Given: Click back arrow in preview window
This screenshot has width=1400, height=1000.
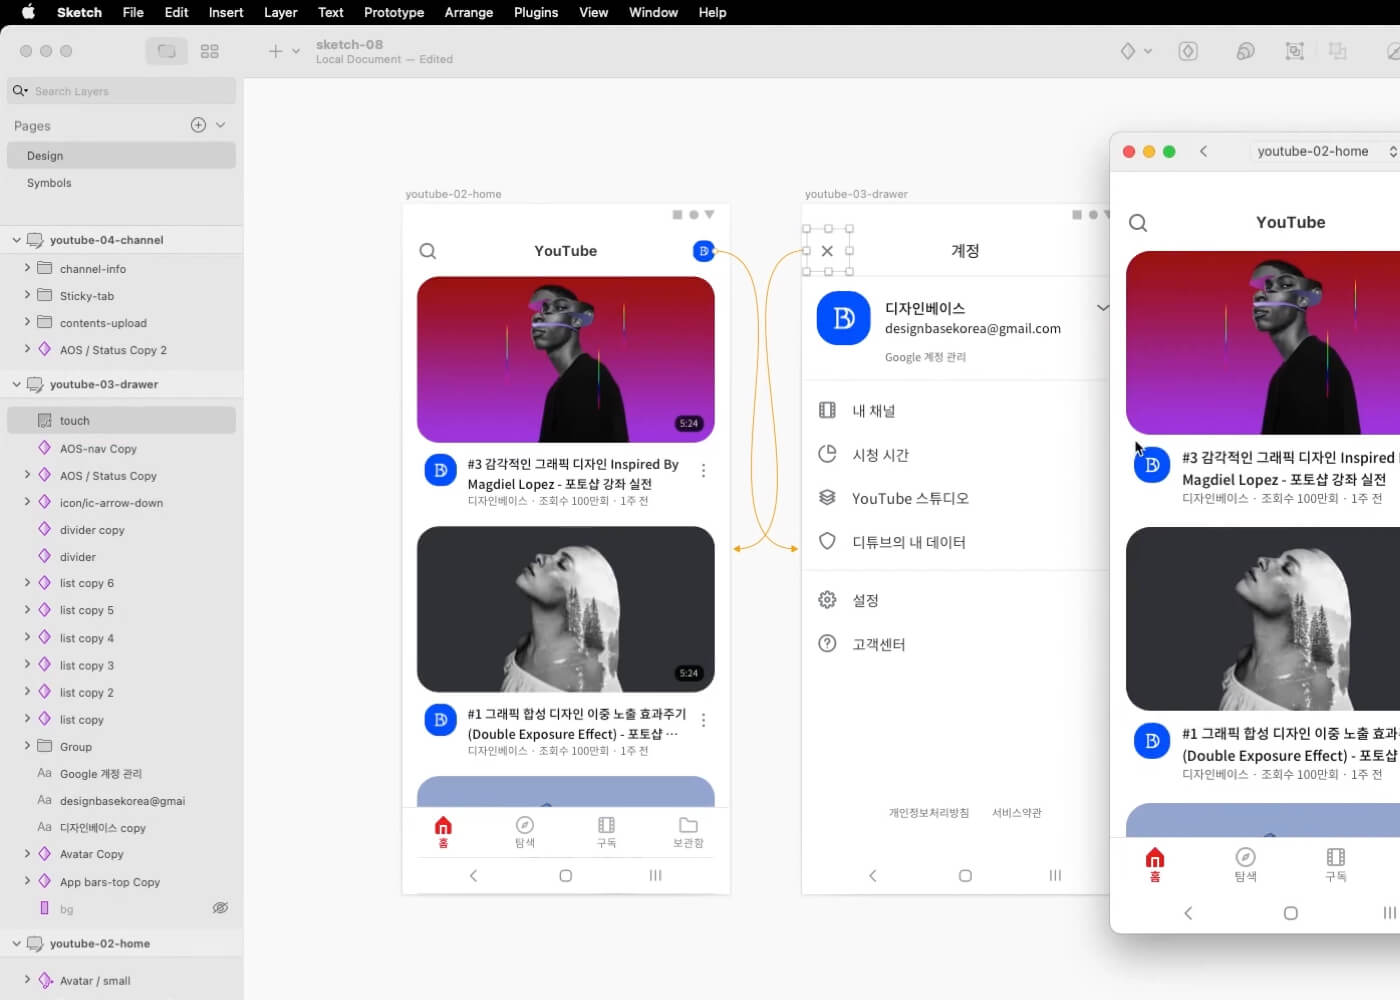Looking at the screenshot, I should (1203, 151).
